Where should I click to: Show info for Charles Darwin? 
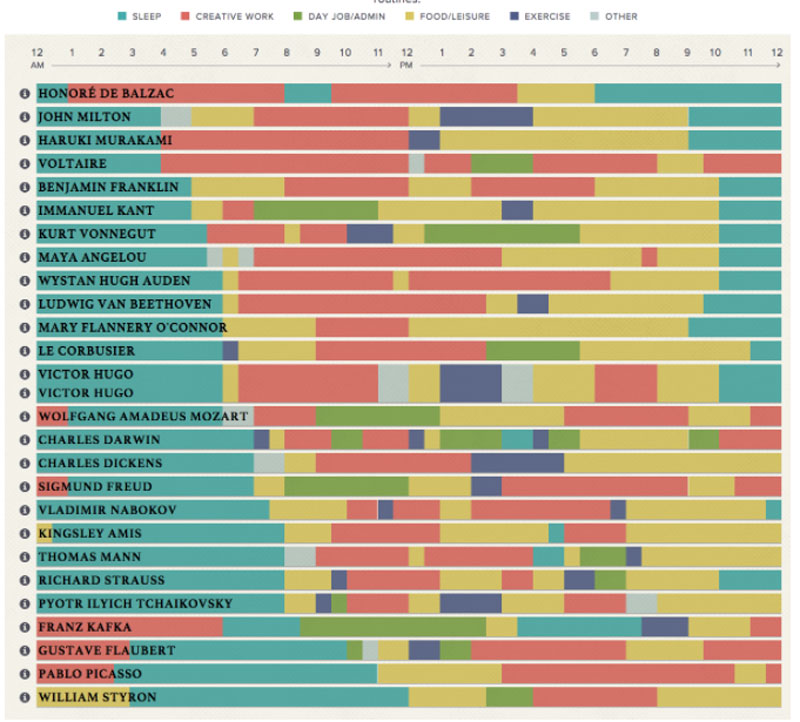tap(24, 440)
